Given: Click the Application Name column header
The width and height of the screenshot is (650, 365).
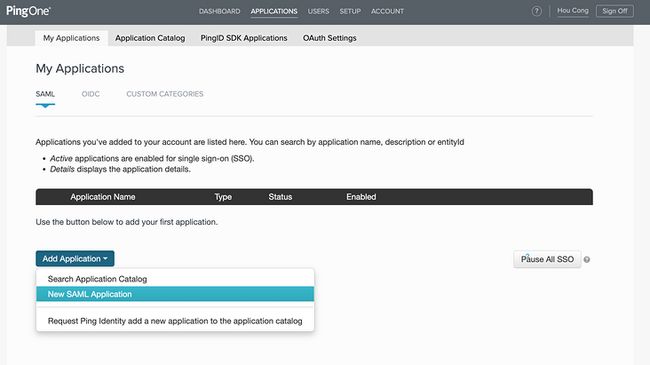Looking at the screenshot, I should coord(103,197).
